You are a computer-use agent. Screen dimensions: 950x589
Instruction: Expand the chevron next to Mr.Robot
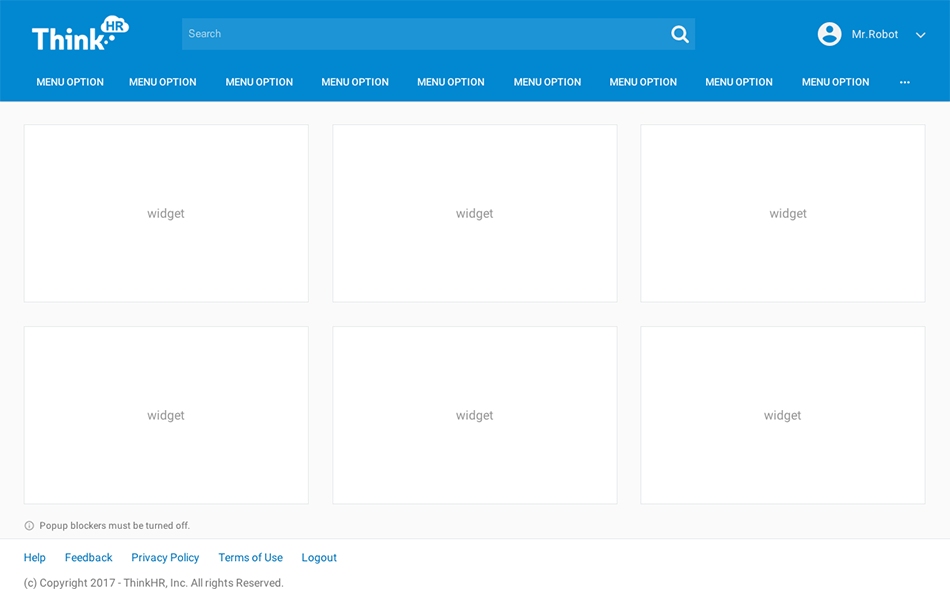pos(920,35)
